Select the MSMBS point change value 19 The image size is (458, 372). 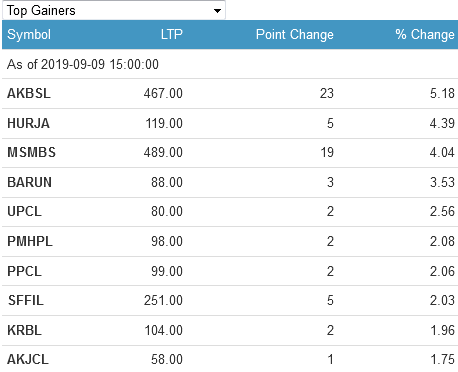[327, 153]
